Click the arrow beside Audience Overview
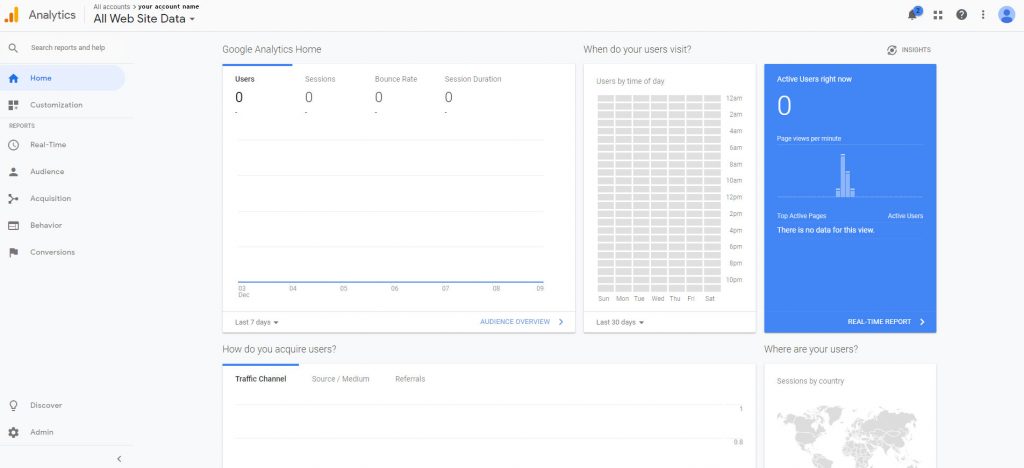The image size is (1024, 468). (561, 322)
